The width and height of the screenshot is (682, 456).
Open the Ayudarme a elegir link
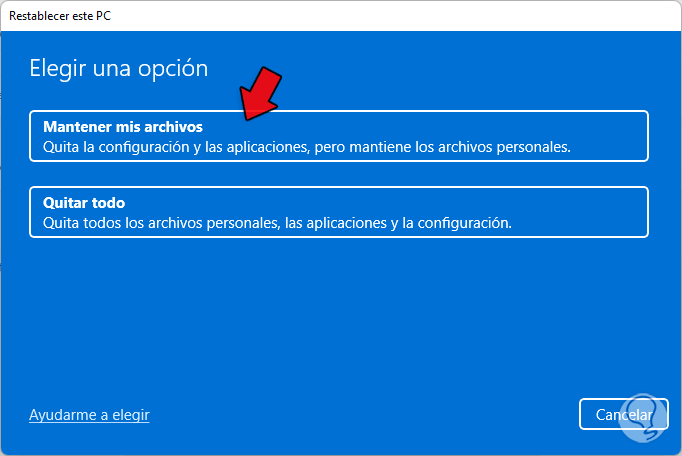click(x=89, y=415)
